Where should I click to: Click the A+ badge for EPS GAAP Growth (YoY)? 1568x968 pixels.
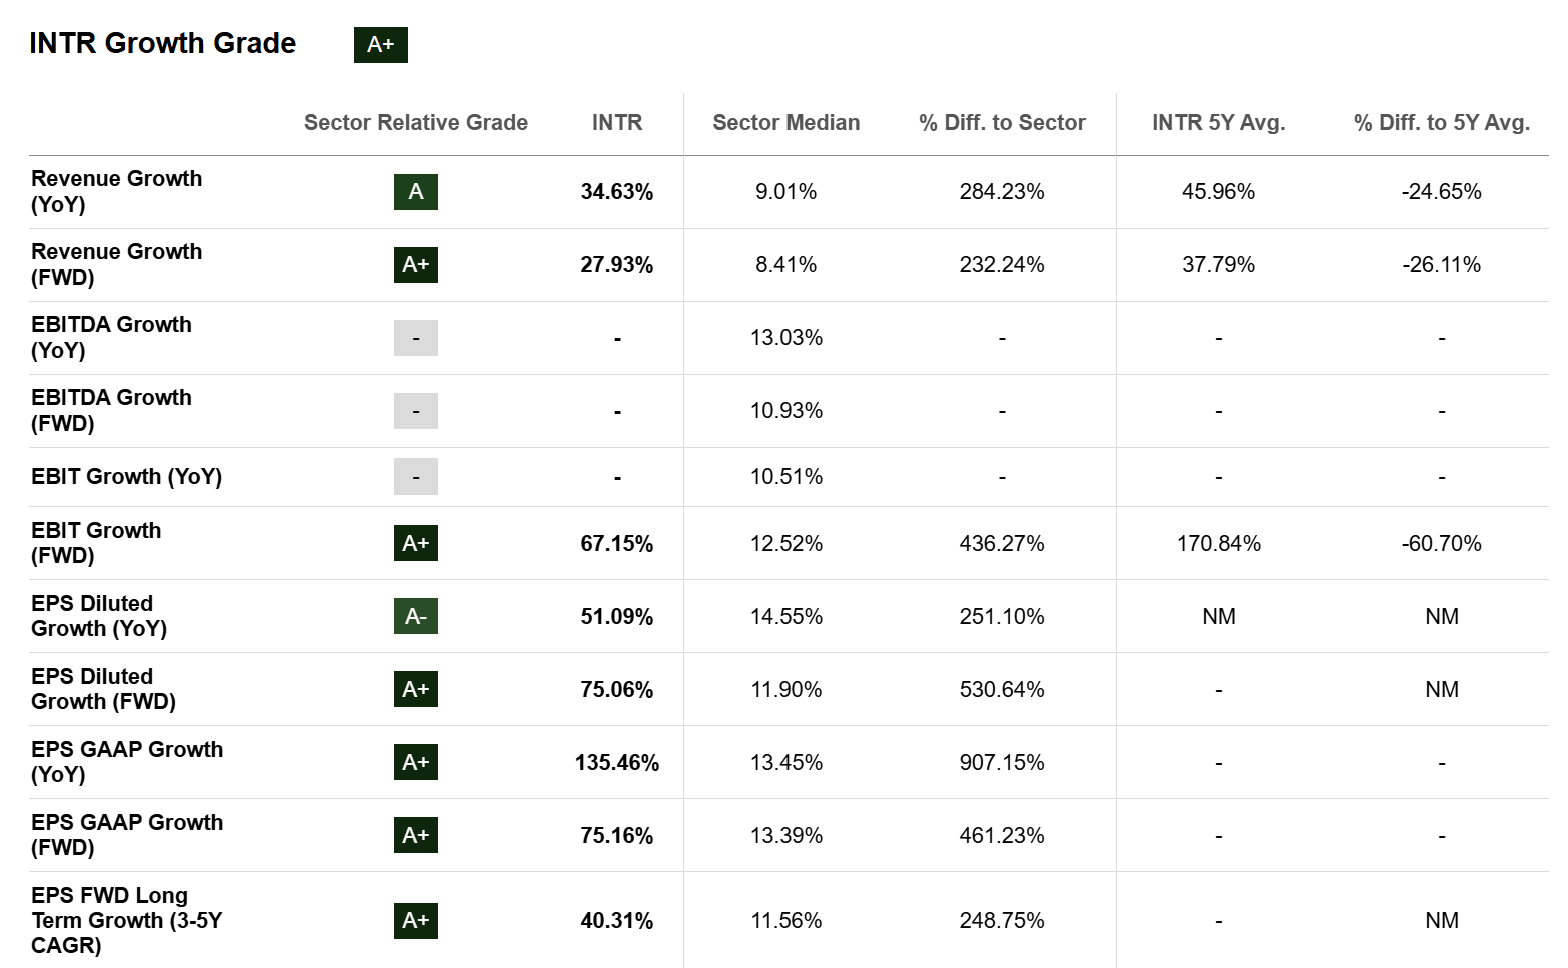(x=415, y=762)
